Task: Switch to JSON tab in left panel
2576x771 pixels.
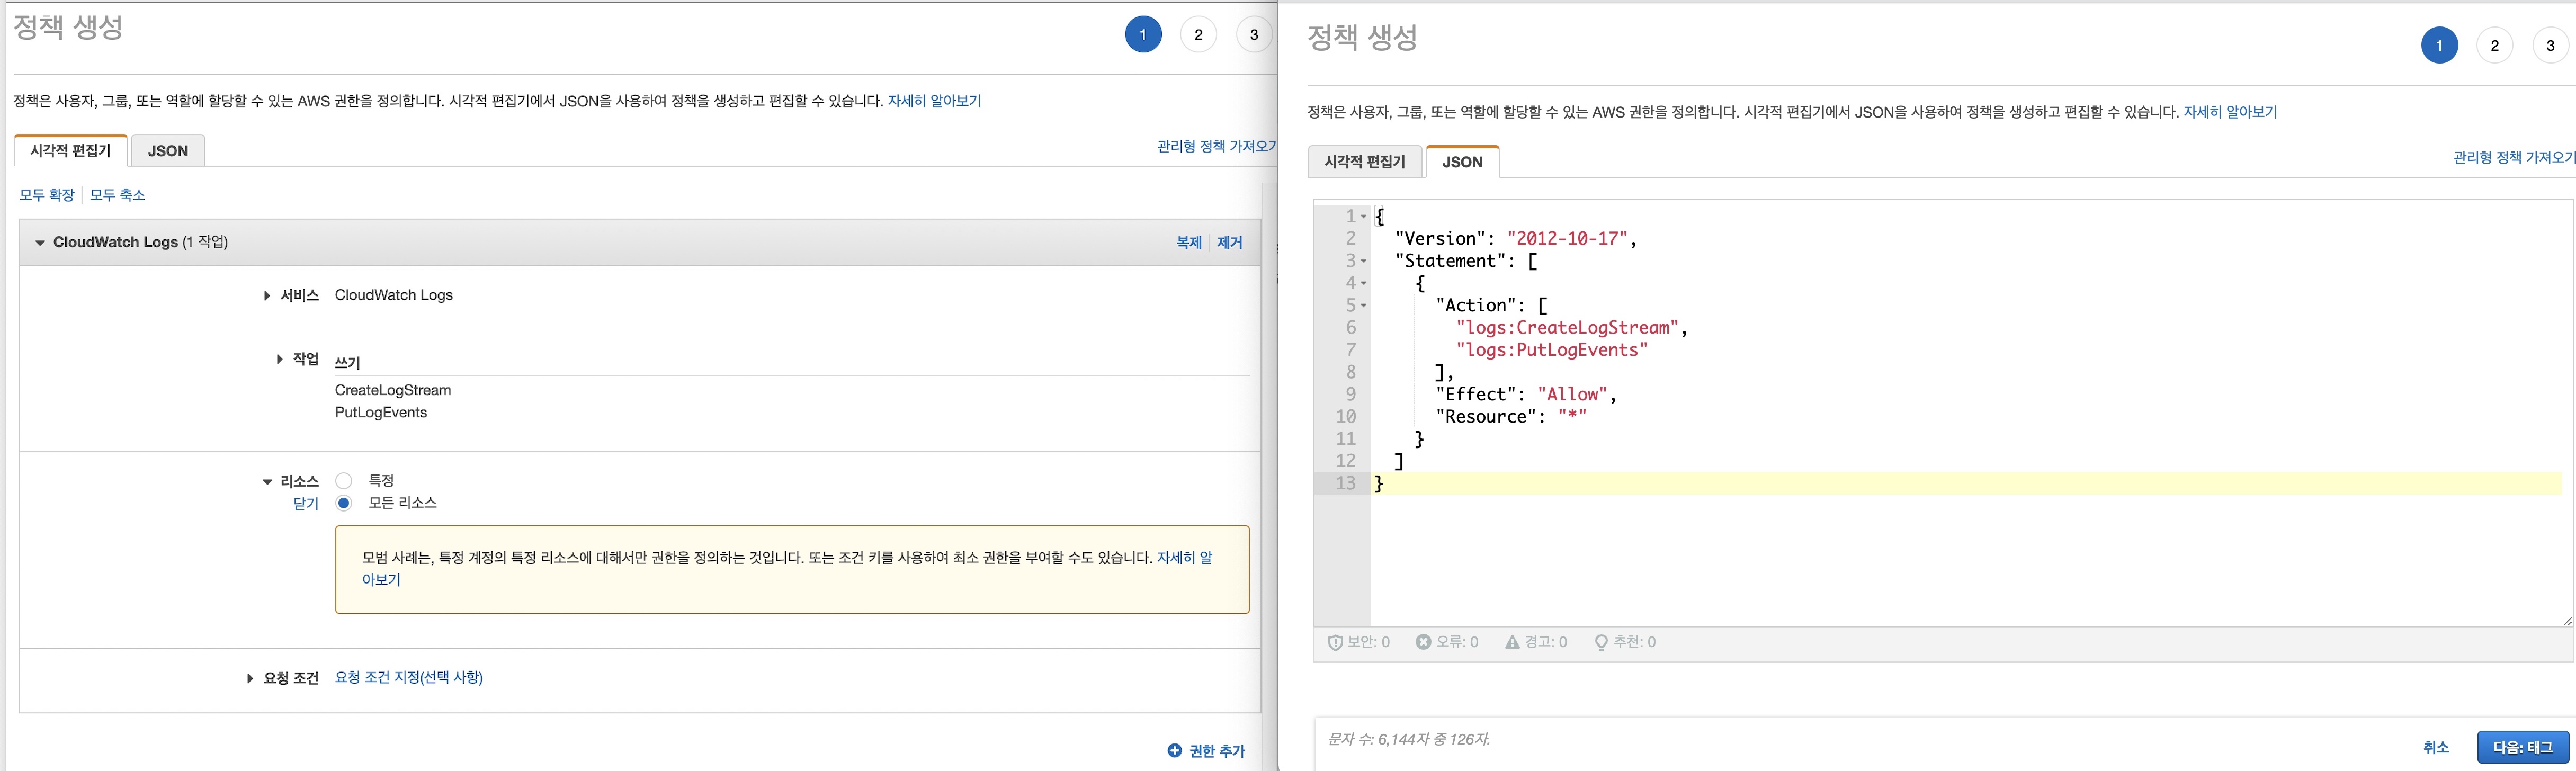Action: [x=168, y=151]
